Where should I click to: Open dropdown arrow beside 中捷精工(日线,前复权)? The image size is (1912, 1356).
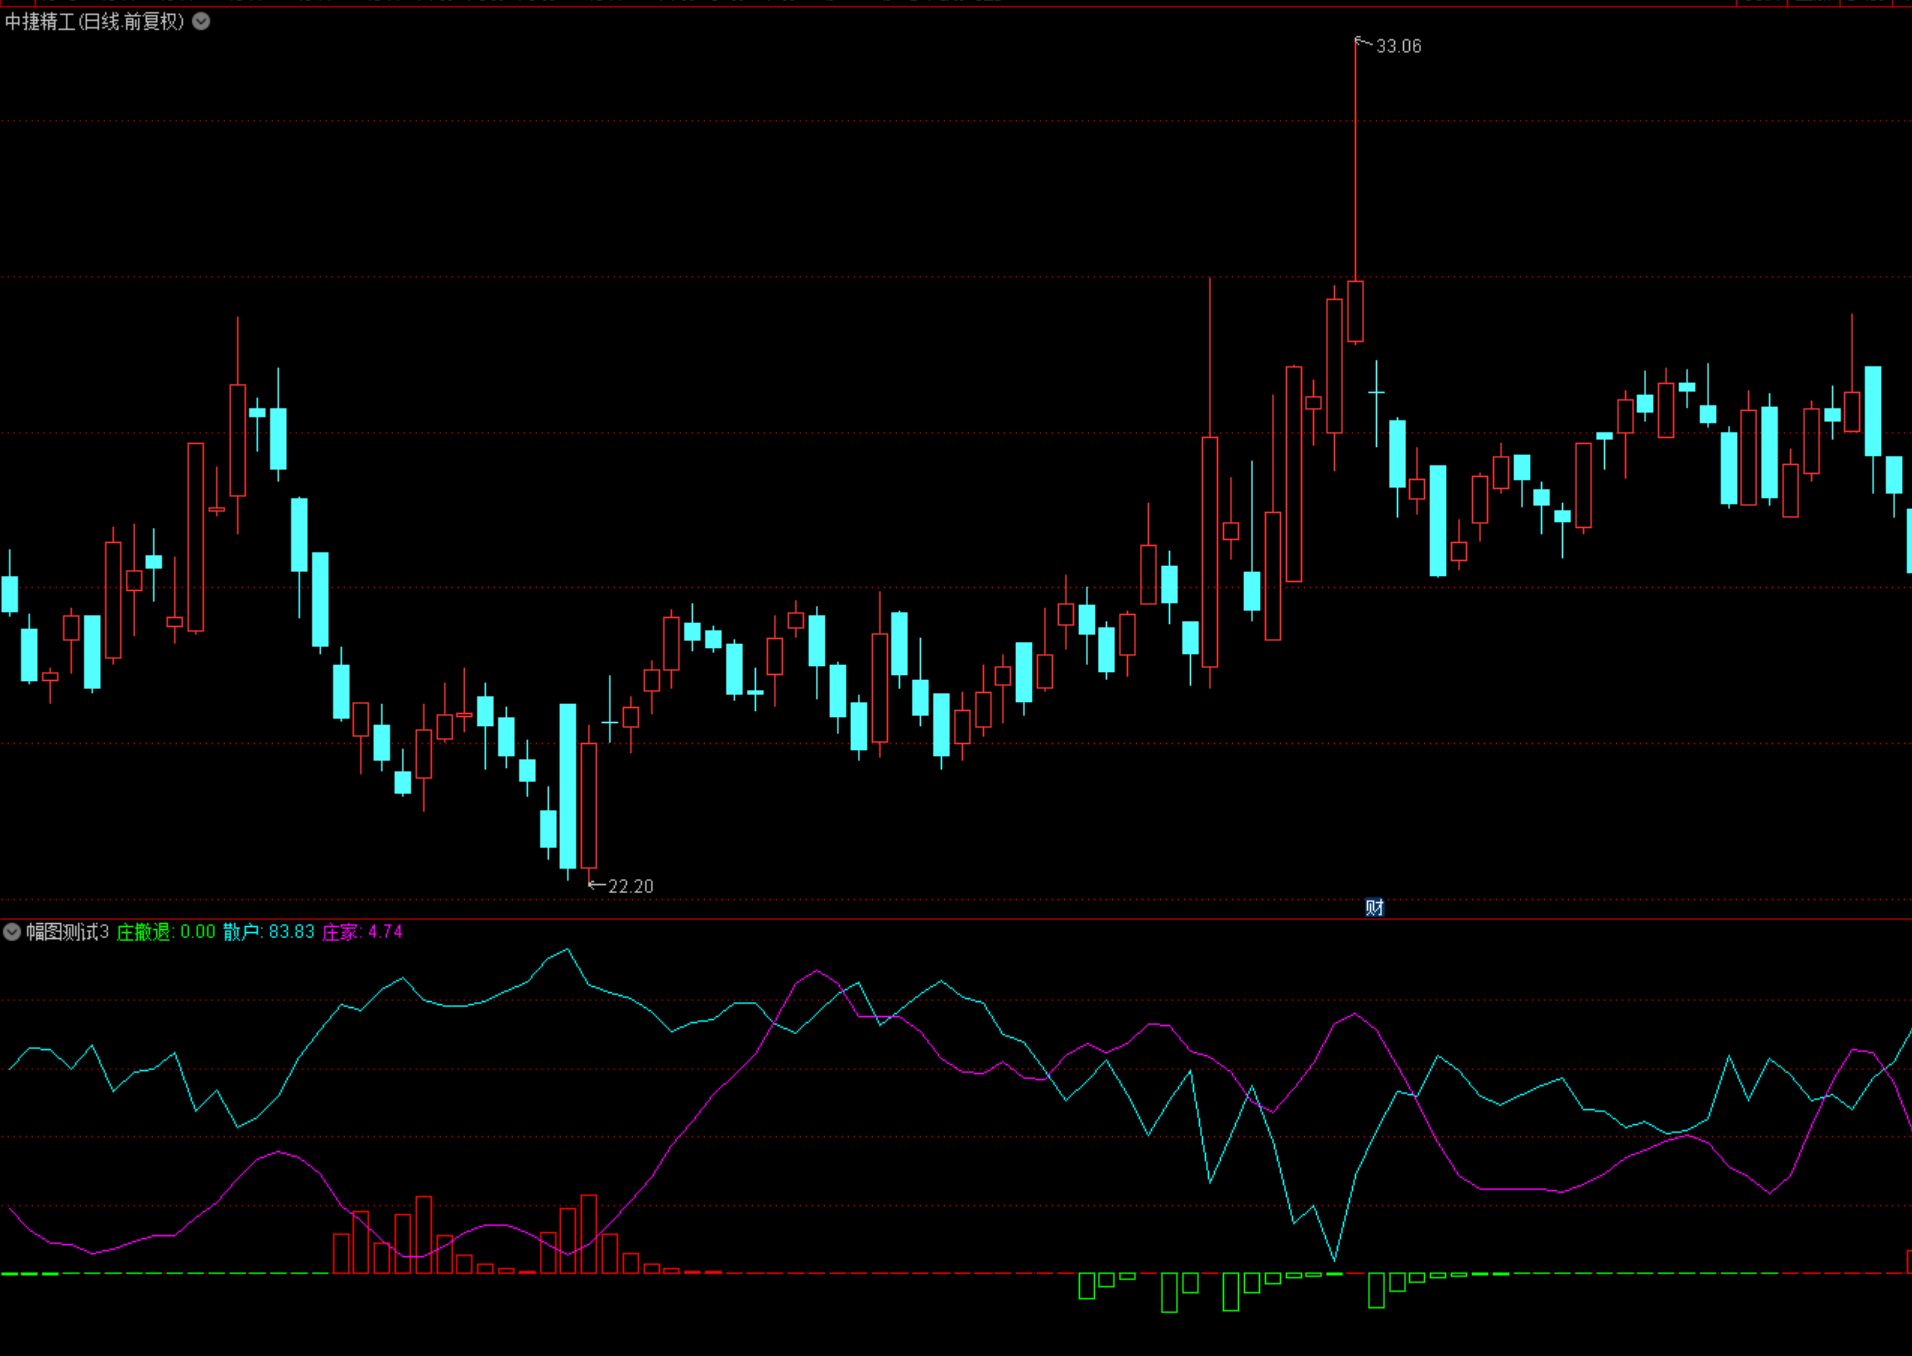[x=201, y=21]
